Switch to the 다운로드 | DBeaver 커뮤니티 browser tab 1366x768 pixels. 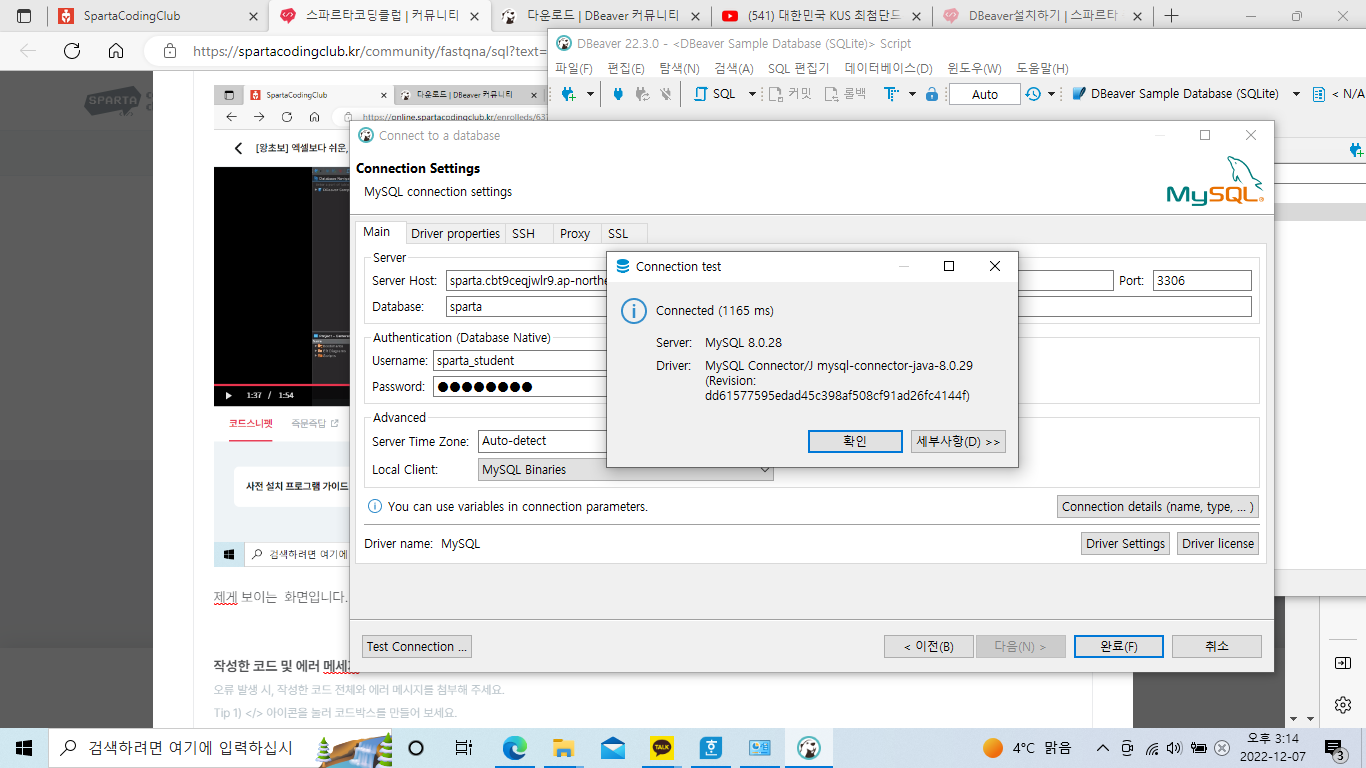coord(603,16)
